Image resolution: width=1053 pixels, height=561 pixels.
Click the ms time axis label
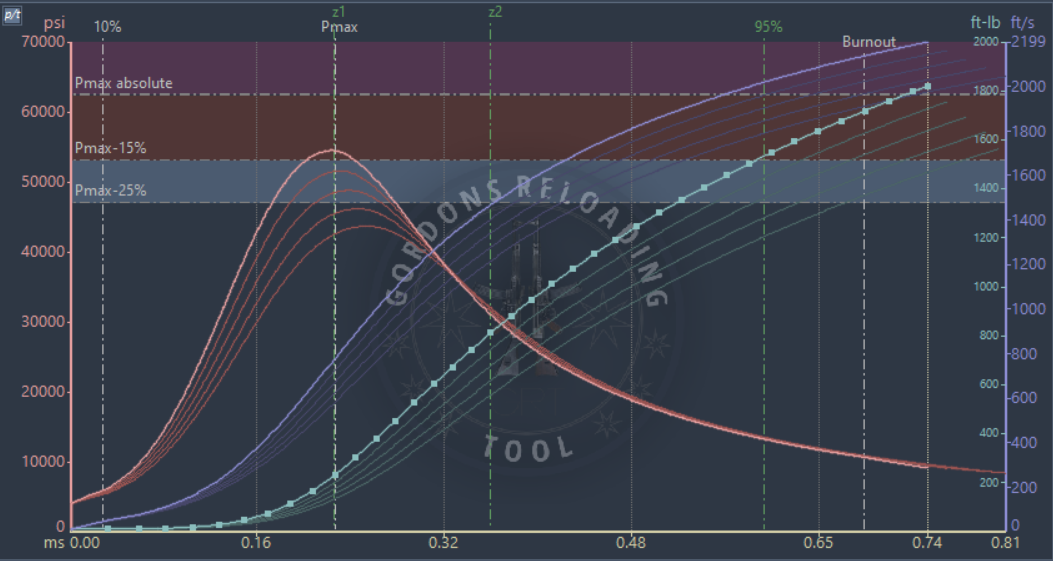coord(58,543)
